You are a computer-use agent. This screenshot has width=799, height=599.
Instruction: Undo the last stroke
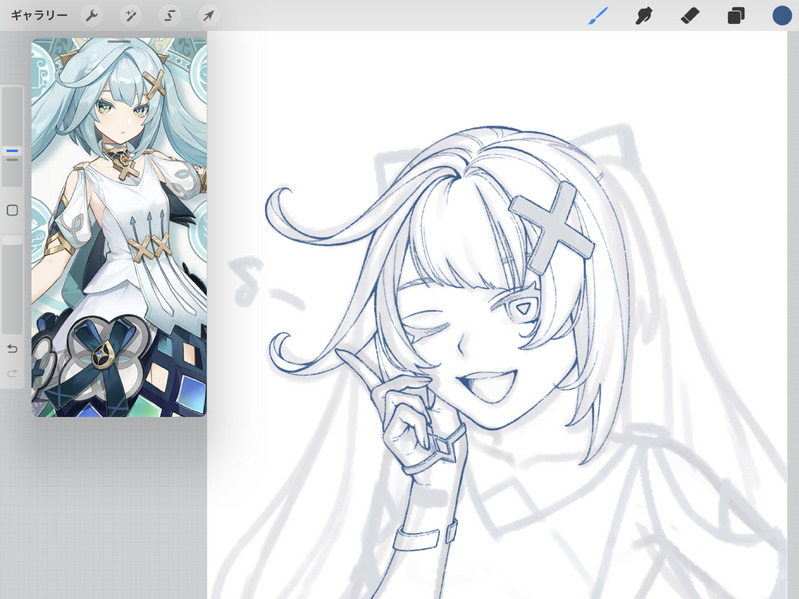coord(12,349)
